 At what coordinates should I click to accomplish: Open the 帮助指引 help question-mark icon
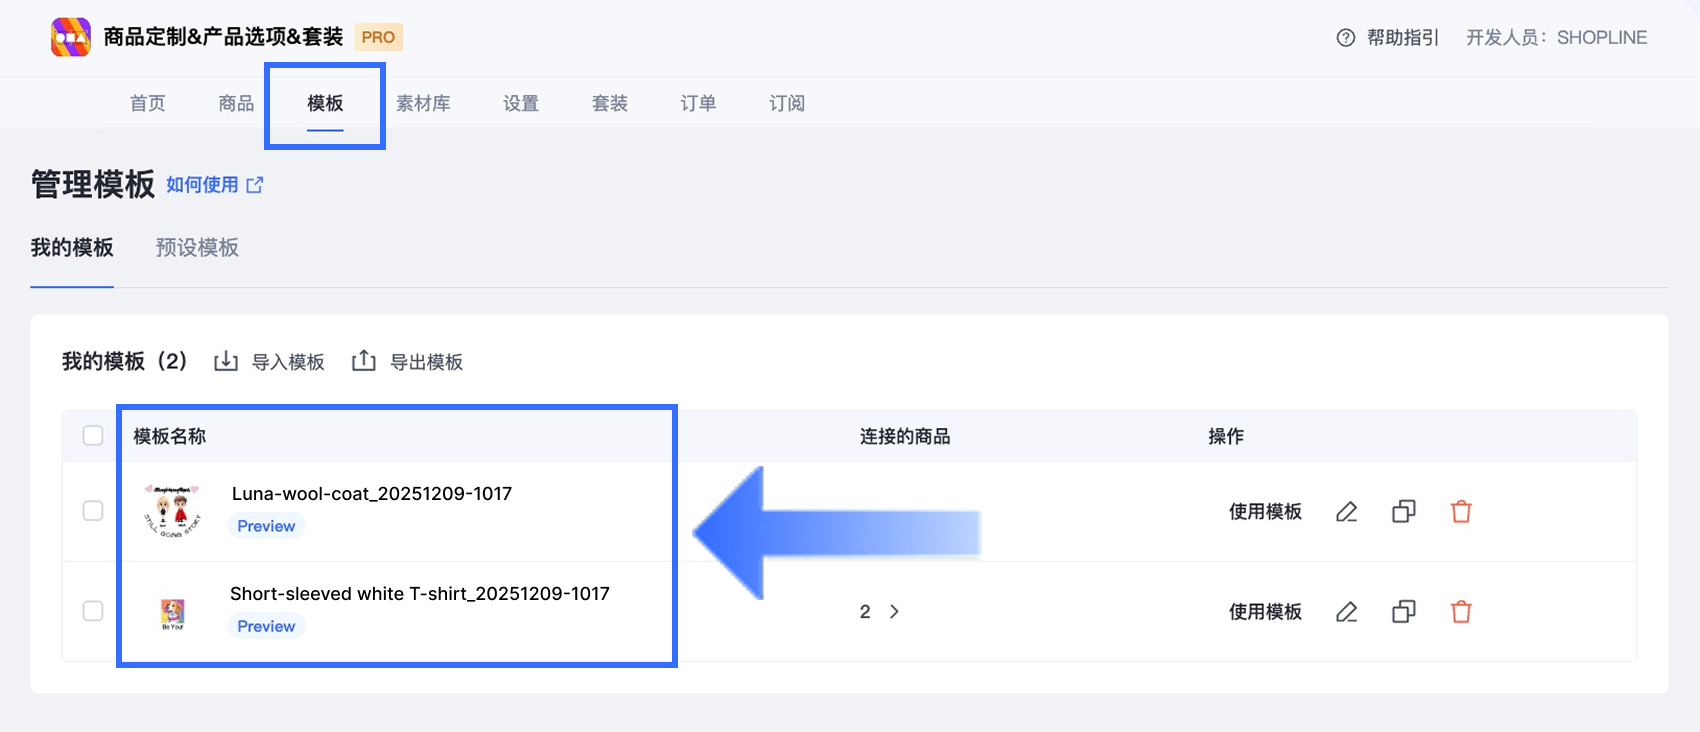pos(1346,38)
